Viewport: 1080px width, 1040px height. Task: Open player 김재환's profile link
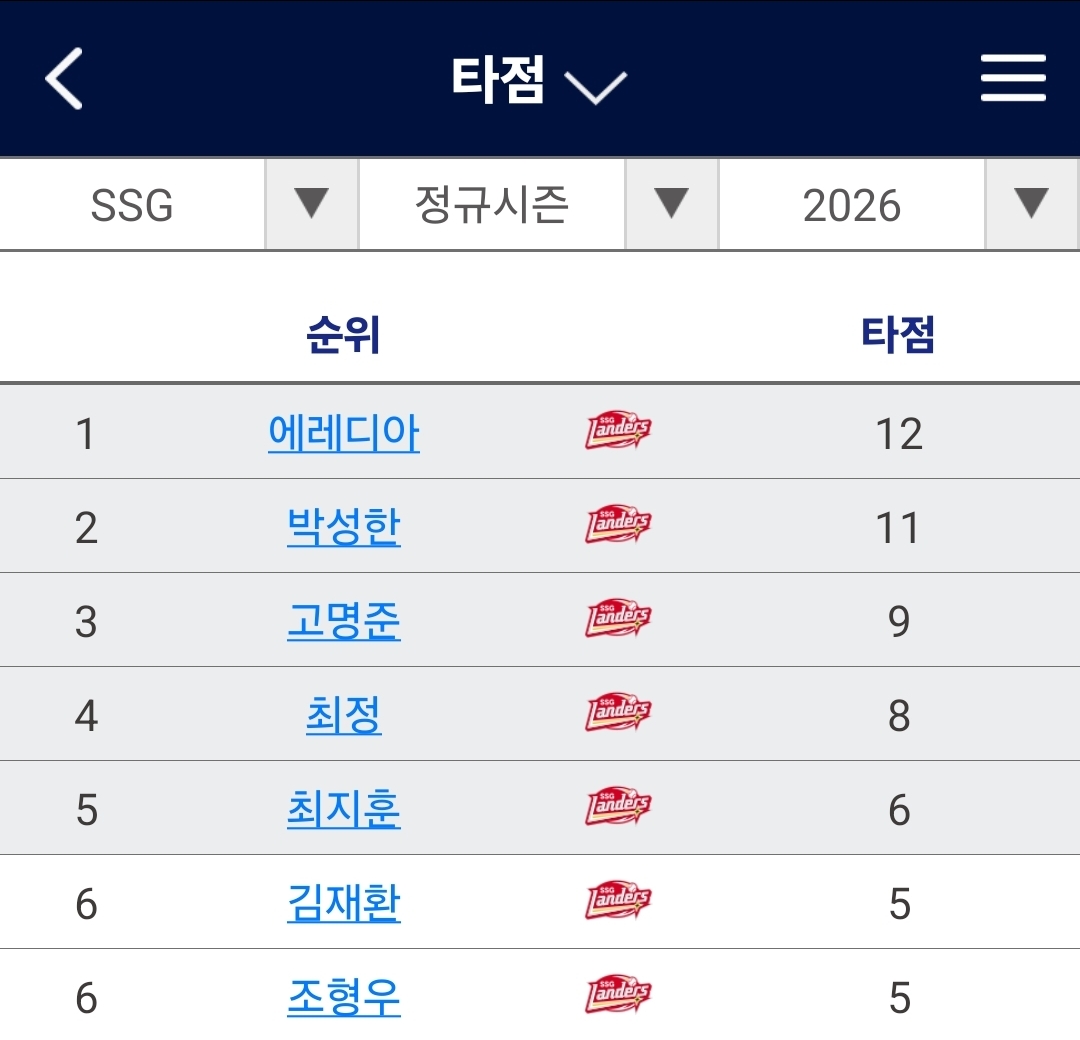coord(344,903)
